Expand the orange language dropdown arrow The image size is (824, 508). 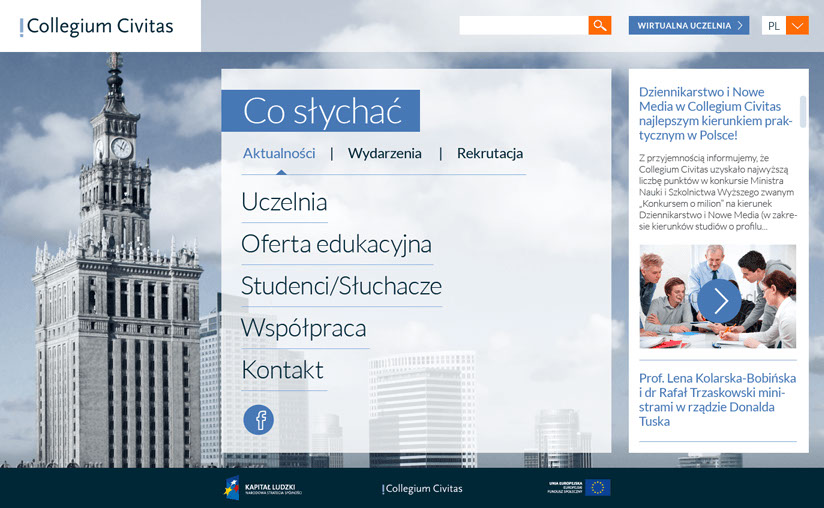click(x=797, y=25)
